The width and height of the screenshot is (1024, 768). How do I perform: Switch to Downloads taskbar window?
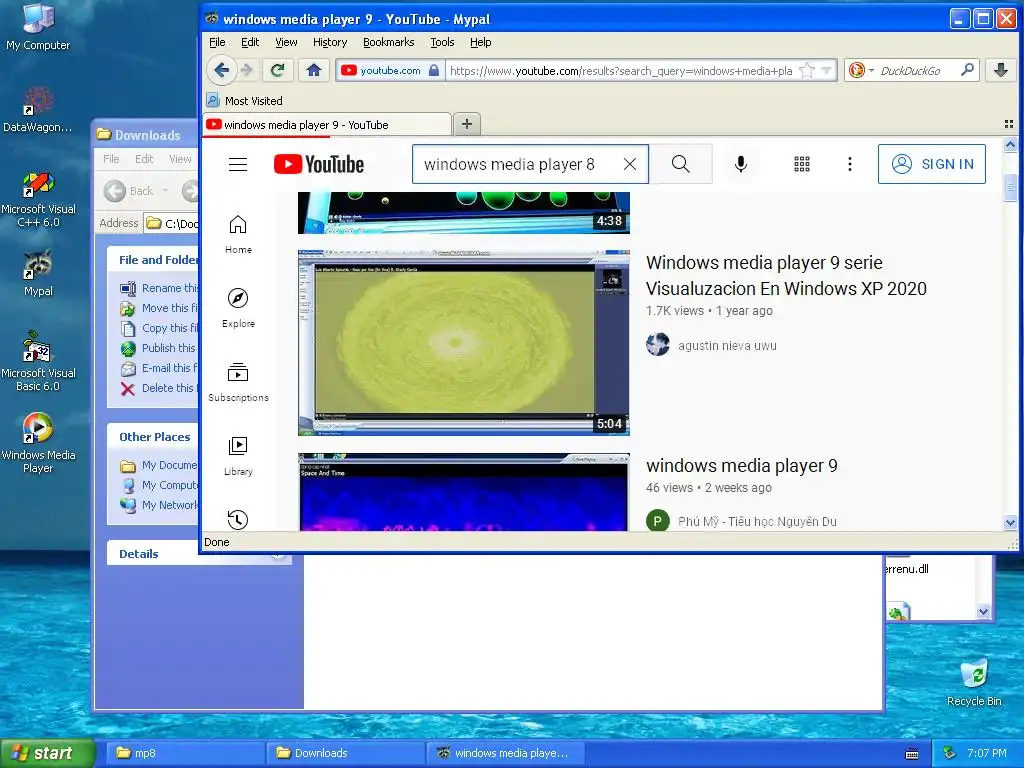click(345, 753)
